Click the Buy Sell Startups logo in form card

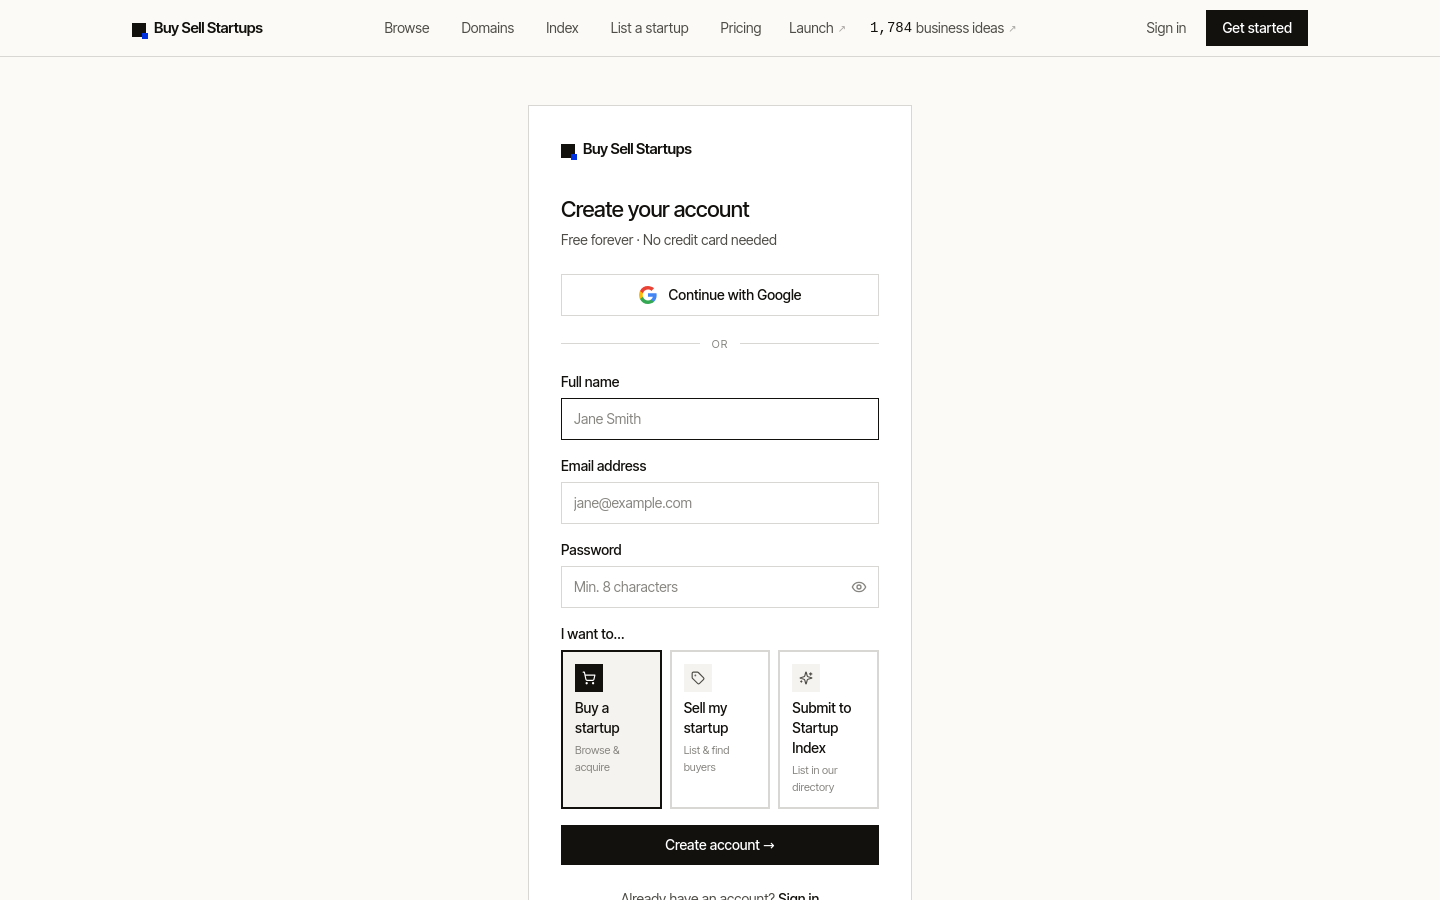pyautogui.click(x=626, y=150)
